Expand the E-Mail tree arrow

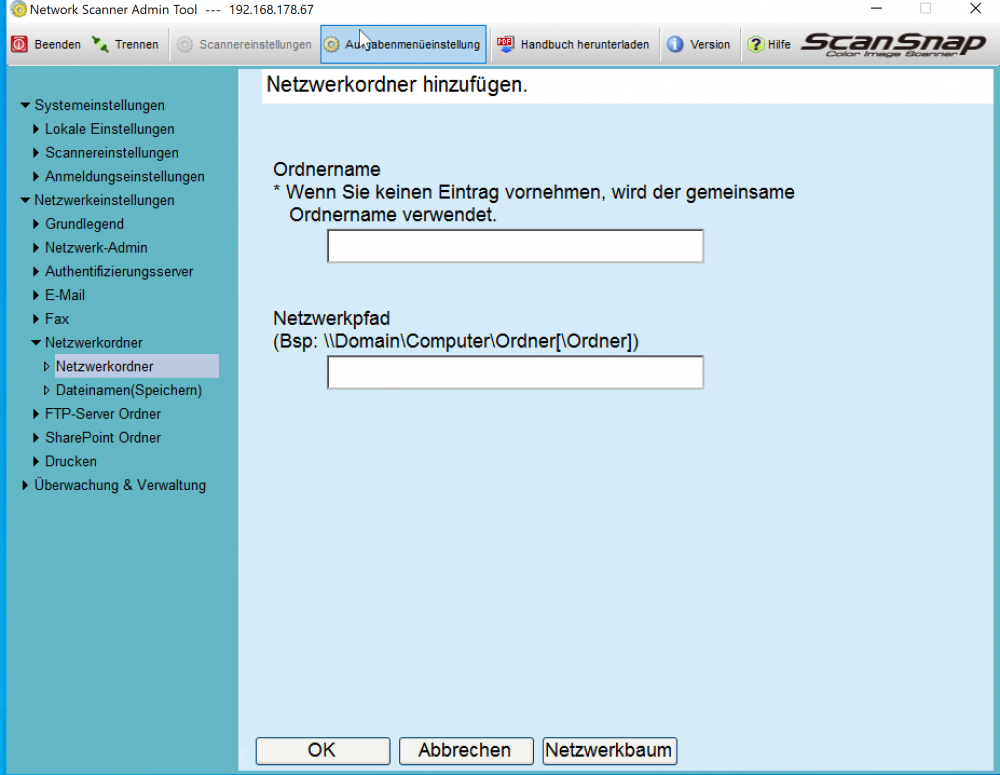[x=36, y=295]
